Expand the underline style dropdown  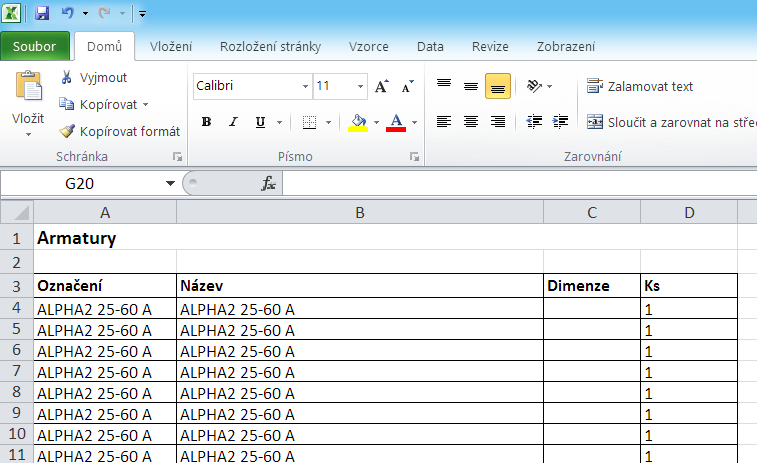click(279, 123)
